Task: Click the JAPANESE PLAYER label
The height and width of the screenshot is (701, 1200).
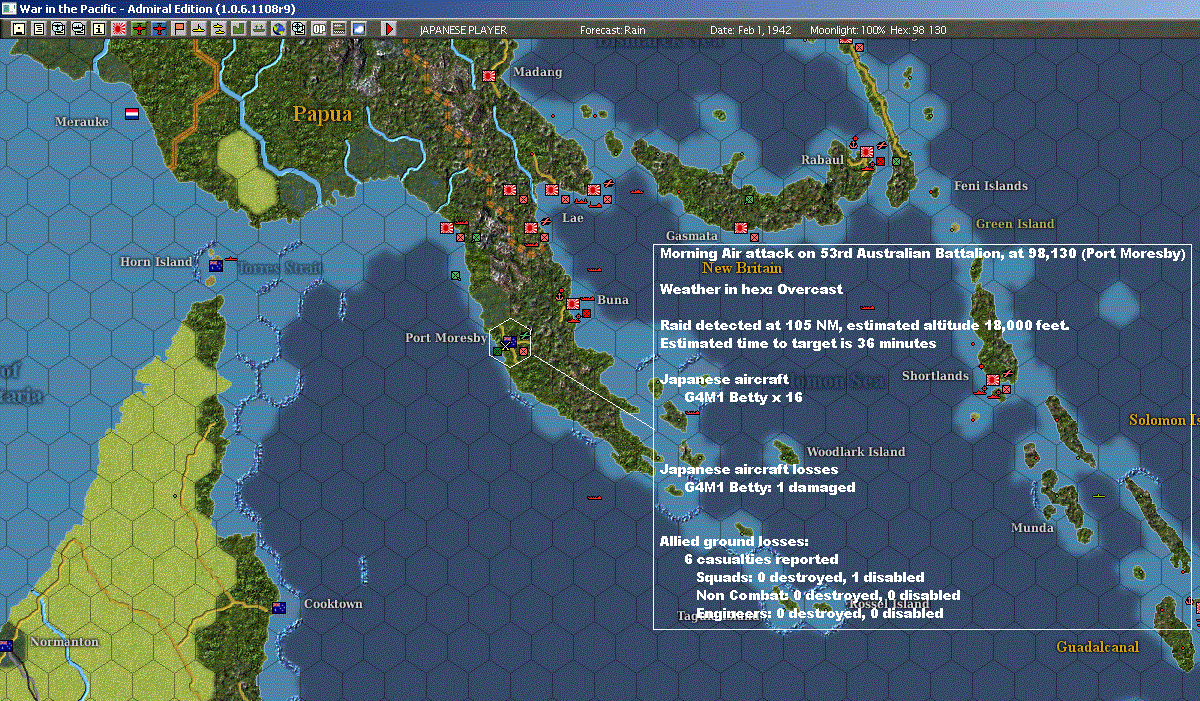Action: (462, 30)
